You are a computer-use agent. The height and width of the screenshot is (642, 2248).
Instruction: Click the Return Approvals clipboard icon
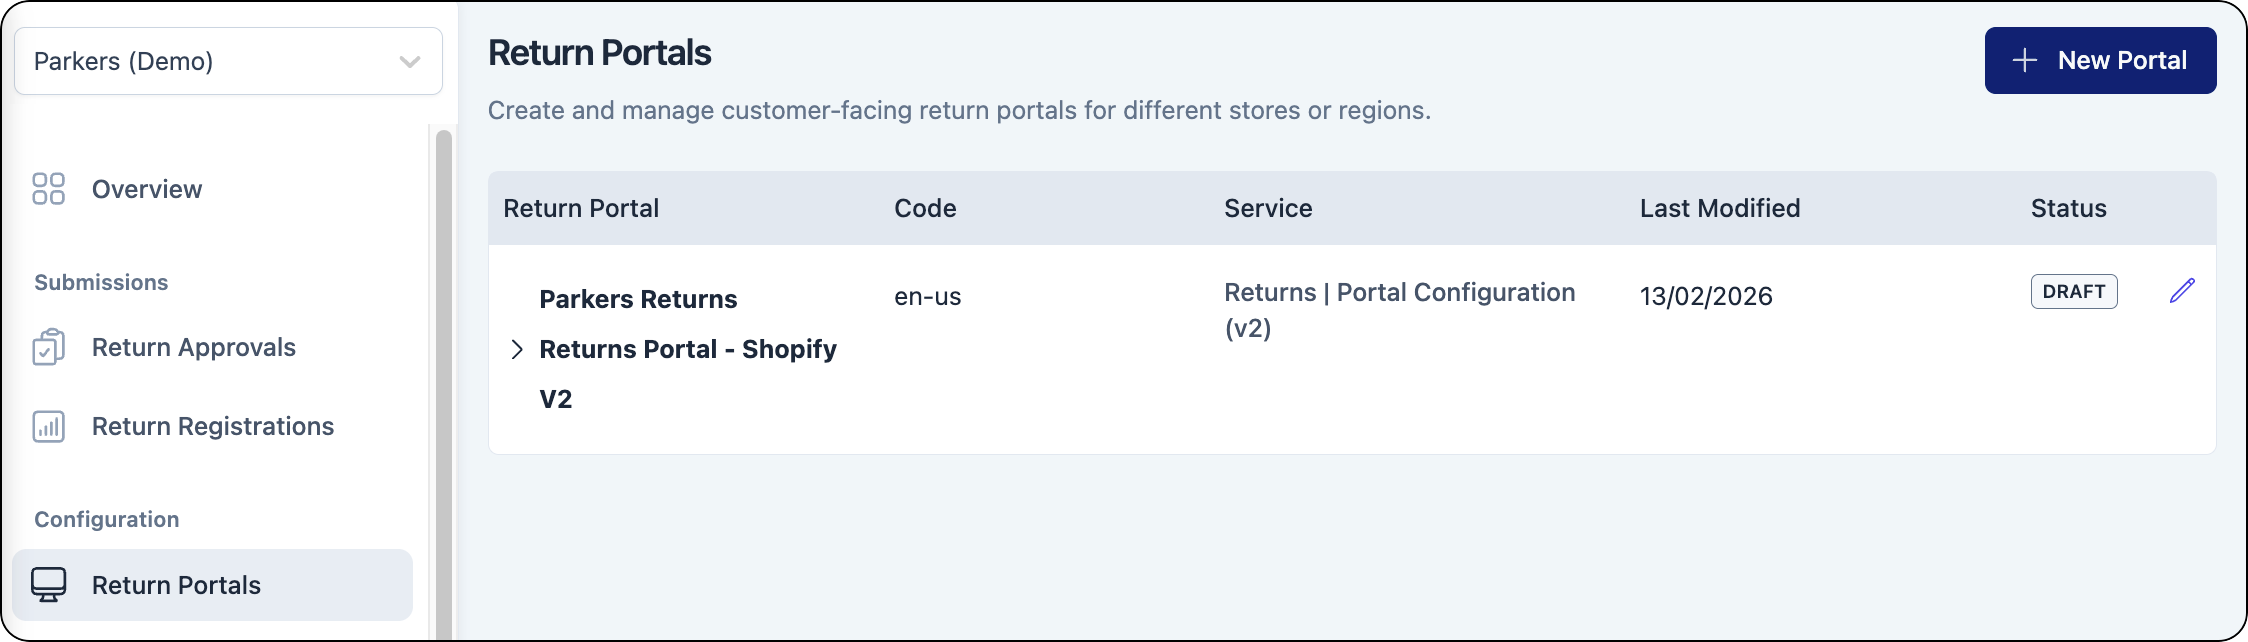pos(50,347)
